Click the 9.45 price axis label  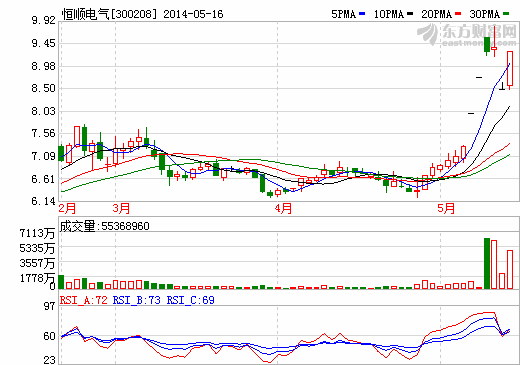coord(43,43)
